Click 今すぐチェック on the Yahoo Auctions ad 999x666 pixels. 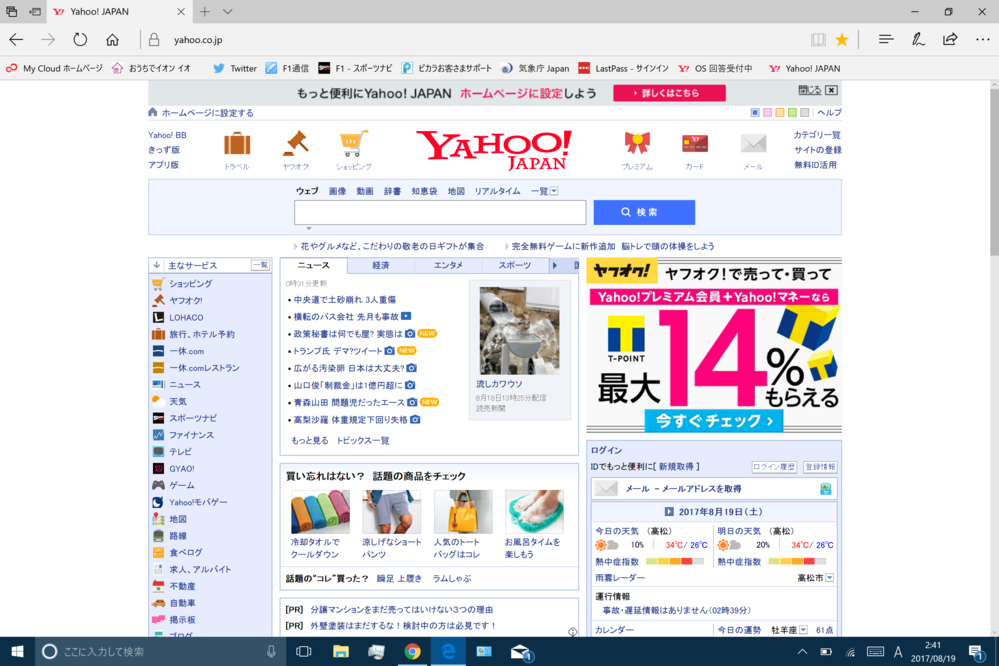pyautogui.click(x=714, y=421)
